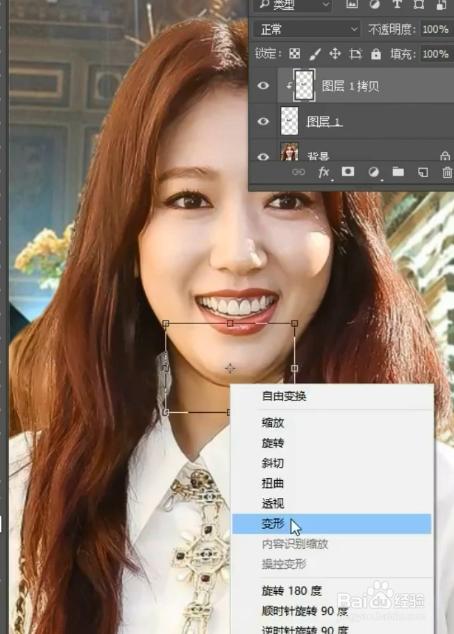Select 变形 warp menu item
This screenshot has height=634, width=454.
point(332,524)
